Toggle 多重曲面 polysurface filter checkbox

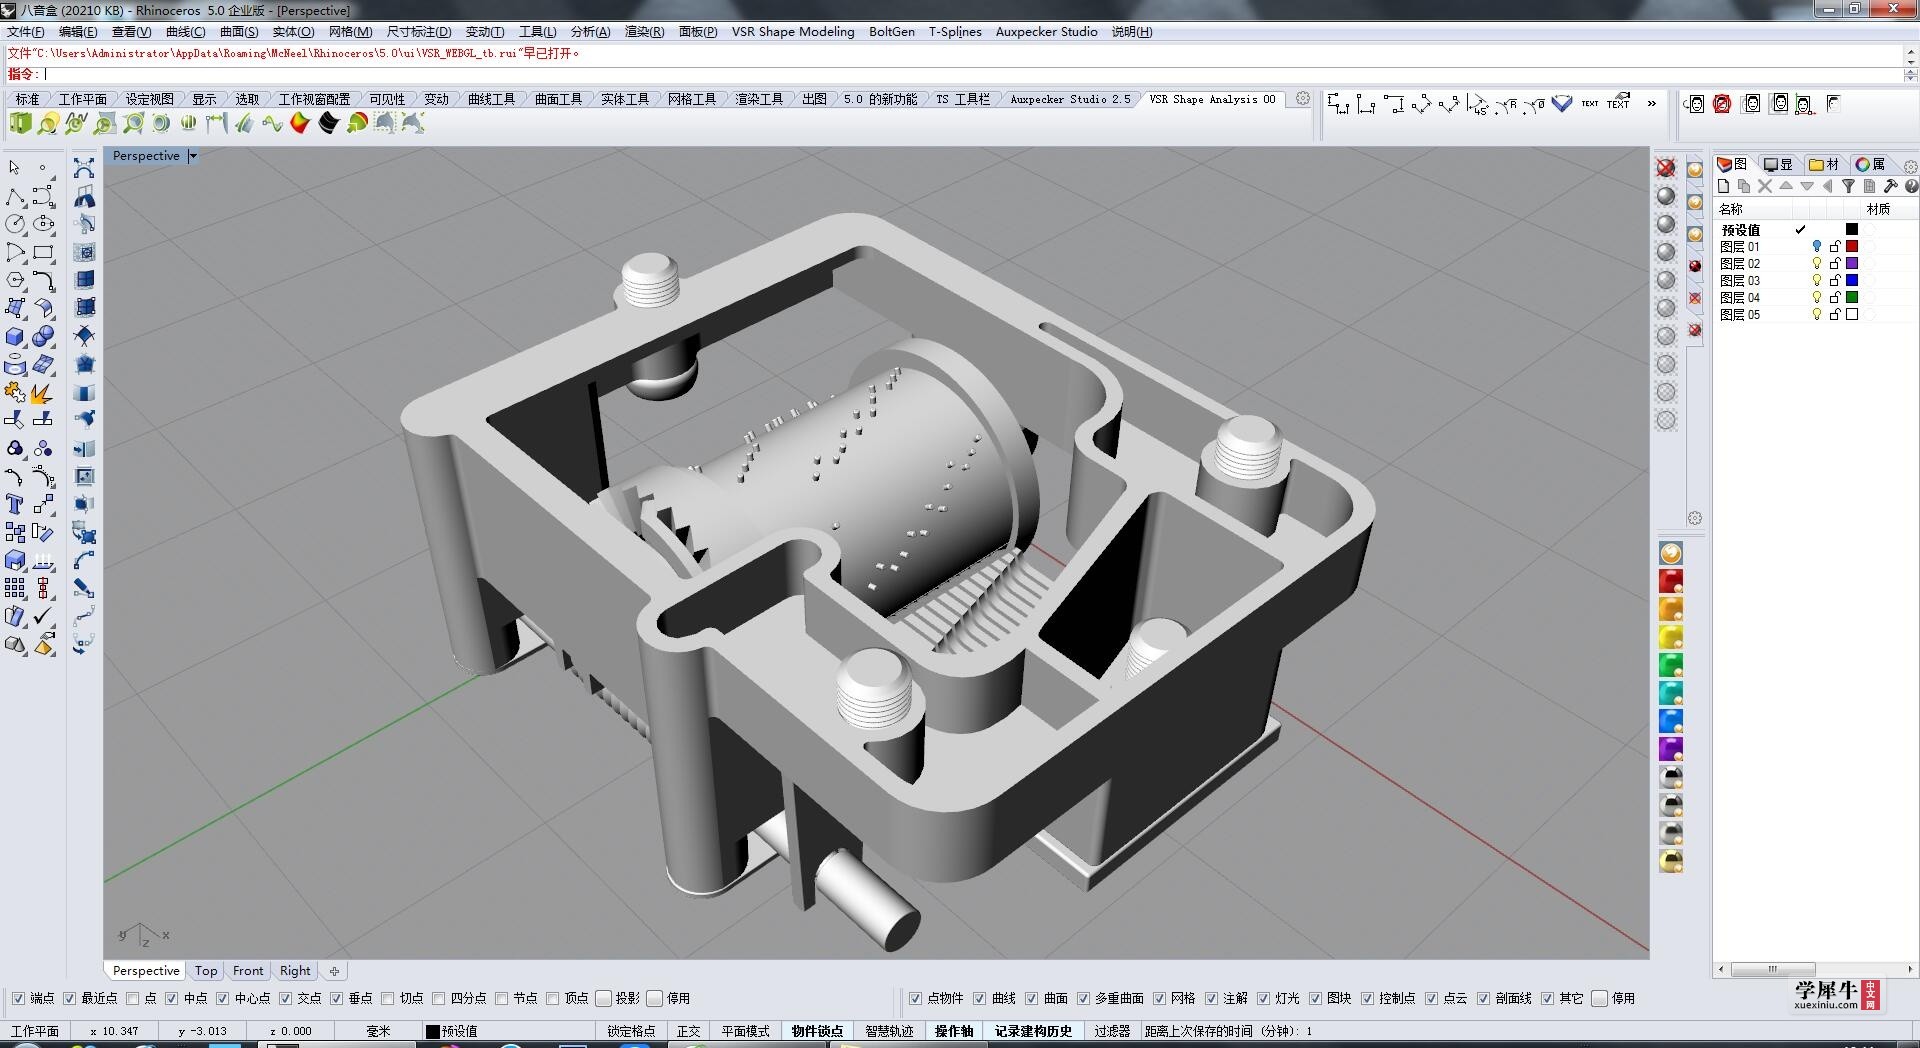point(1083,998)
